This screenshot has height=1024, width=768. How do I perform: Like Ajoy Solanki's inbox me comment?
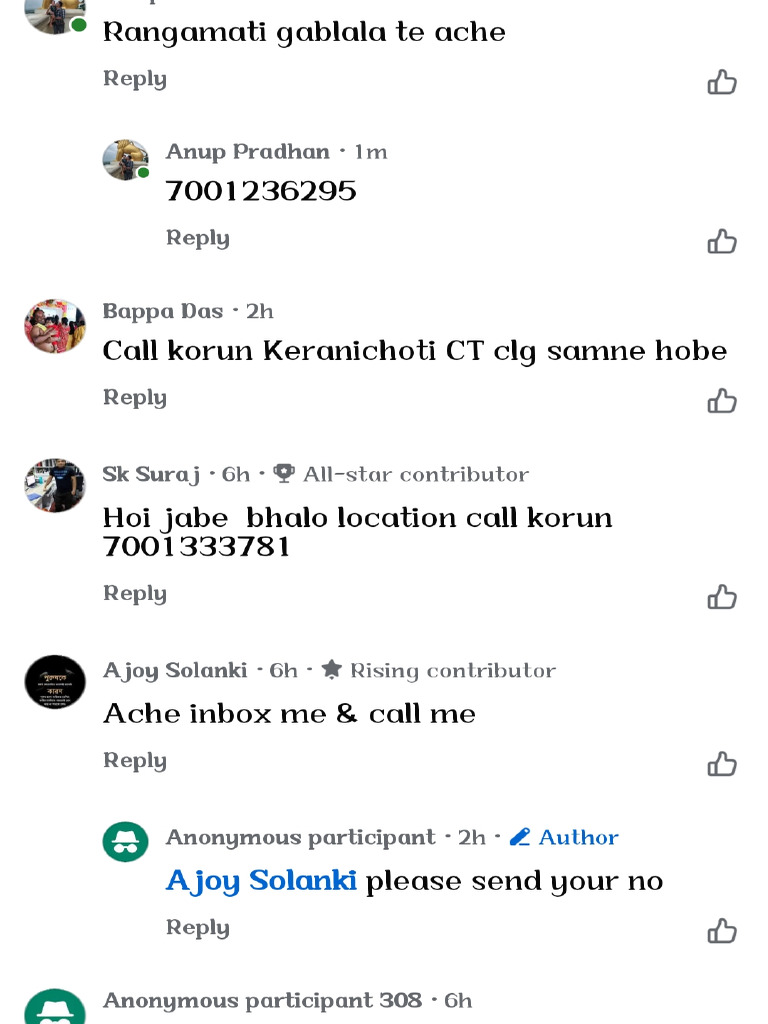pos(722,764)
